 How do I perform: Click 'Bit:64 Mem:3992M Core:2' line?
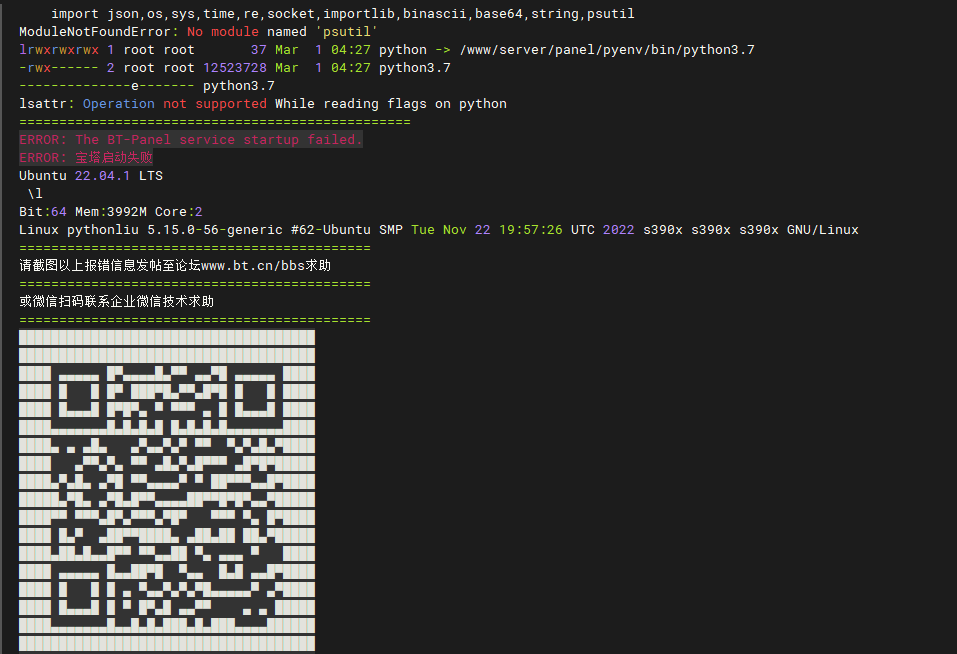pyautogui.click(x=110, y=212)
